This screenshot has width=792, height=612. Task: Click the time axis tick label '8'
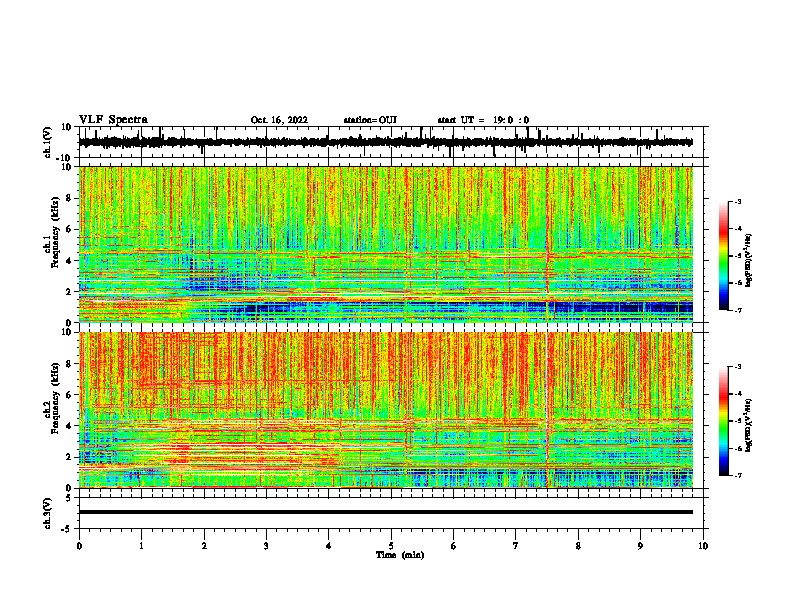pos(578,546)
